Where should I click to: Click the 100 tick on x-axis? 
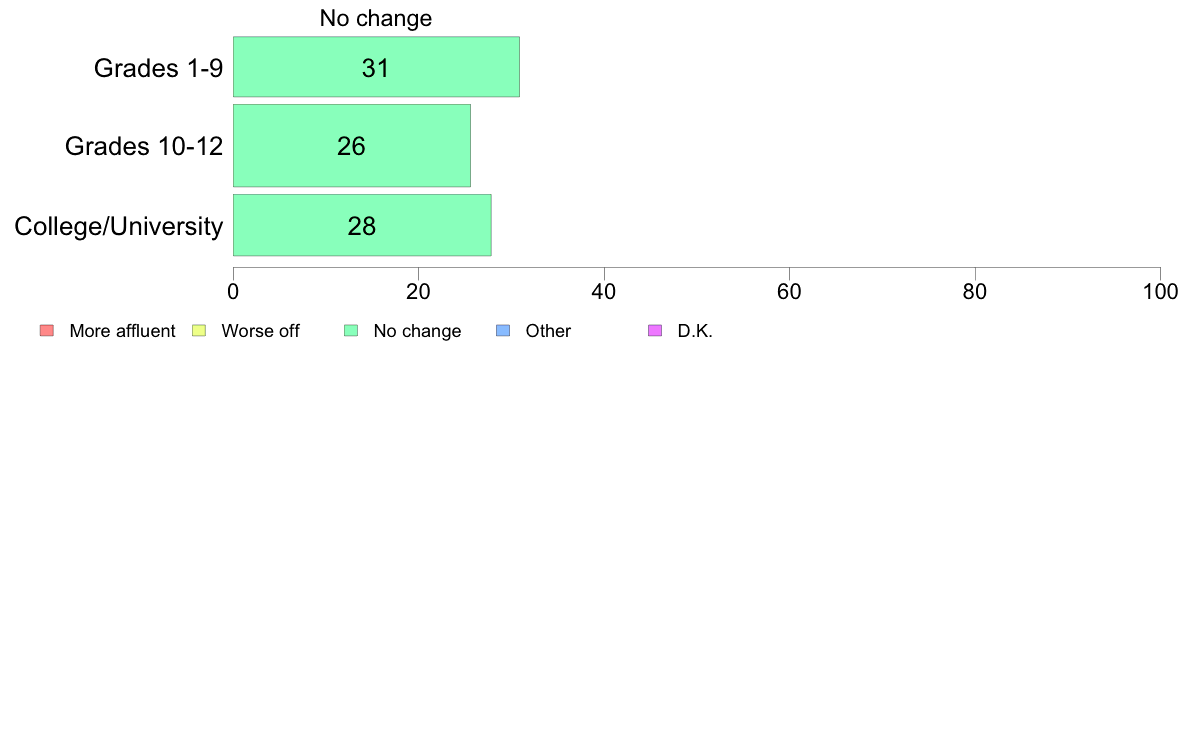1160,292
